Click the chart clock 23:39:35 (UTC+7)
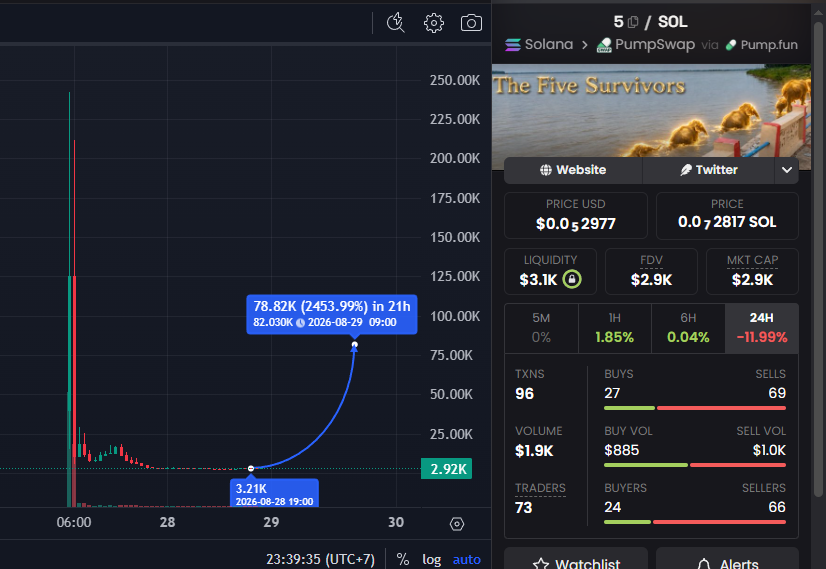The image size is (826, 569). 320,559
